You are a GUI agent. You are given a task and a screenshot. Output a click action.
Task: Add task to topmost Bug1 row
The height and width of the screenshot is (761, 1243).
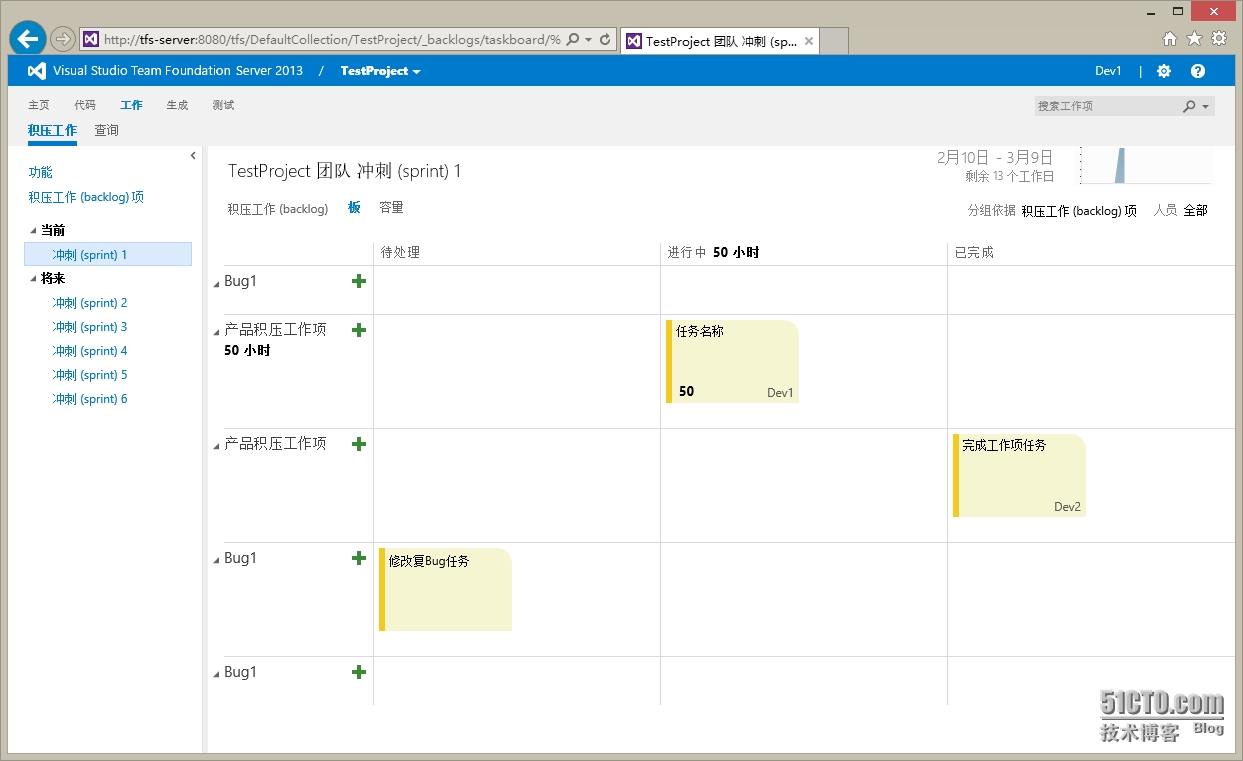pyautogui.click(x=359, y=281)
